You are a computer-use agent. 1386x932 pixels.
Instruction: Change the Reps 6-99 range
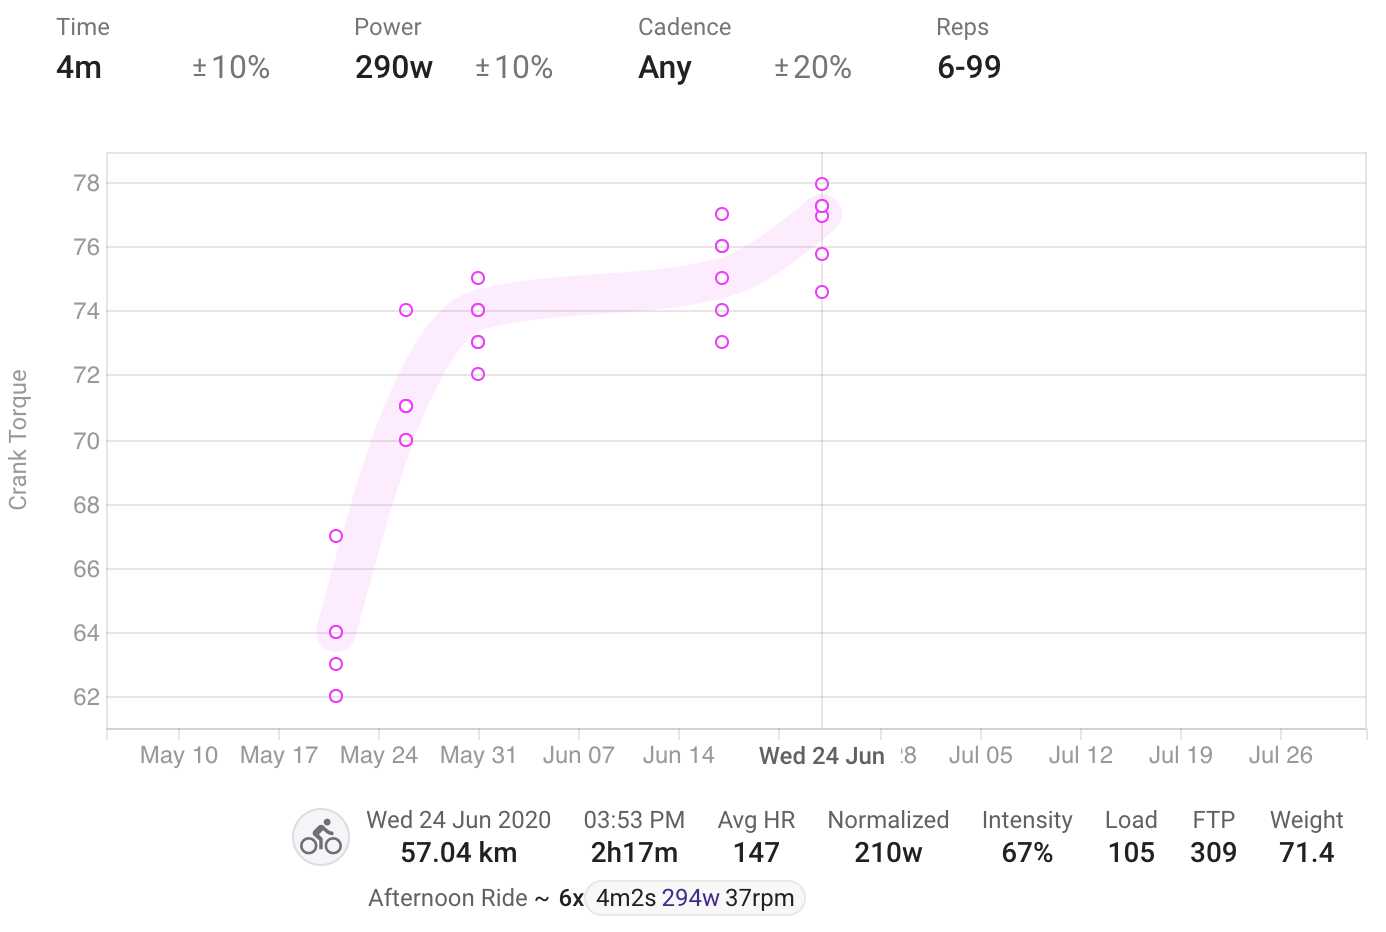point(969,68)
